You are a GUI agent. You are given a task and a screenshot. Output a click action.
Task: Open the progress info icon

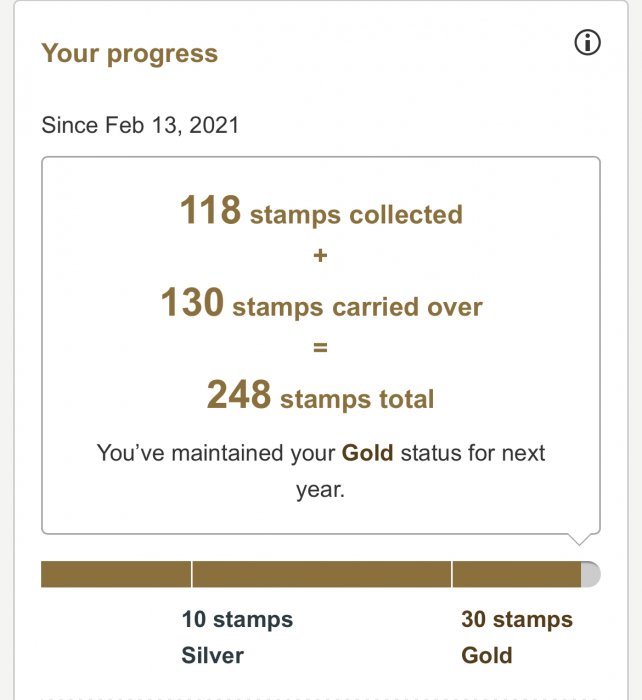pos(588,43)
